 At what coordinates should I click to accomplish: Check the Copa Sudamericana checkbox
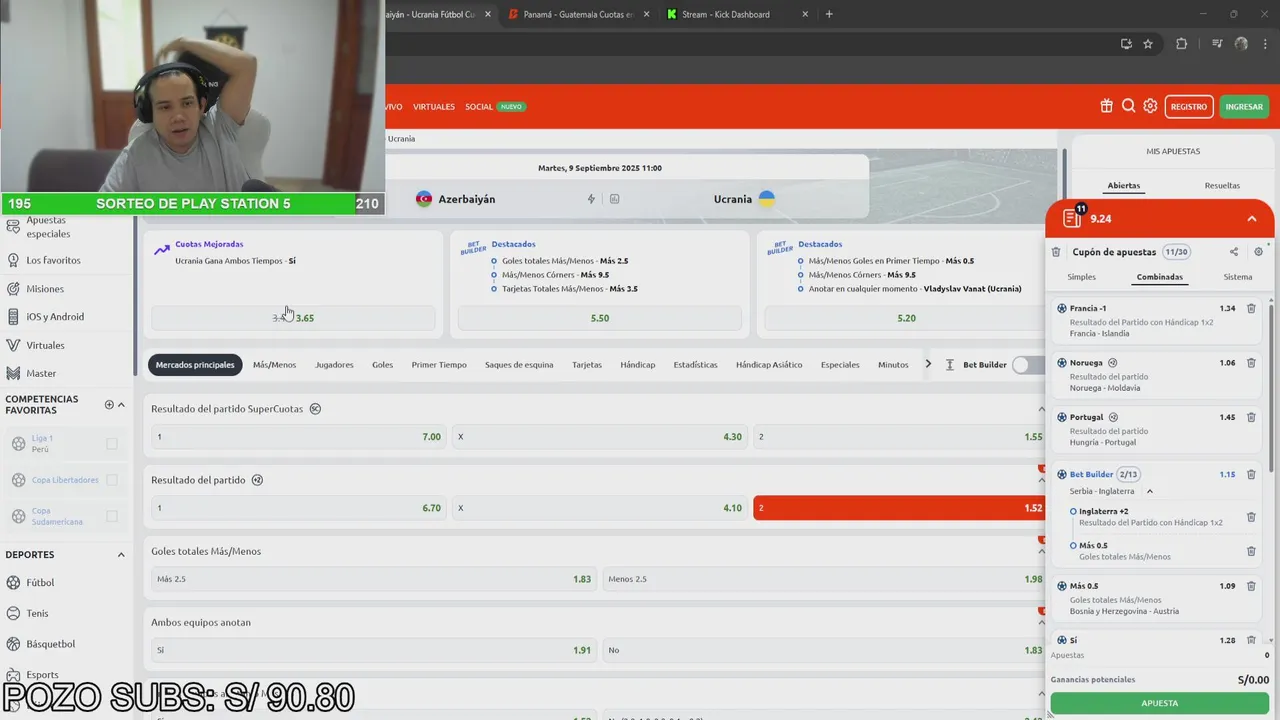click(112, 516)
